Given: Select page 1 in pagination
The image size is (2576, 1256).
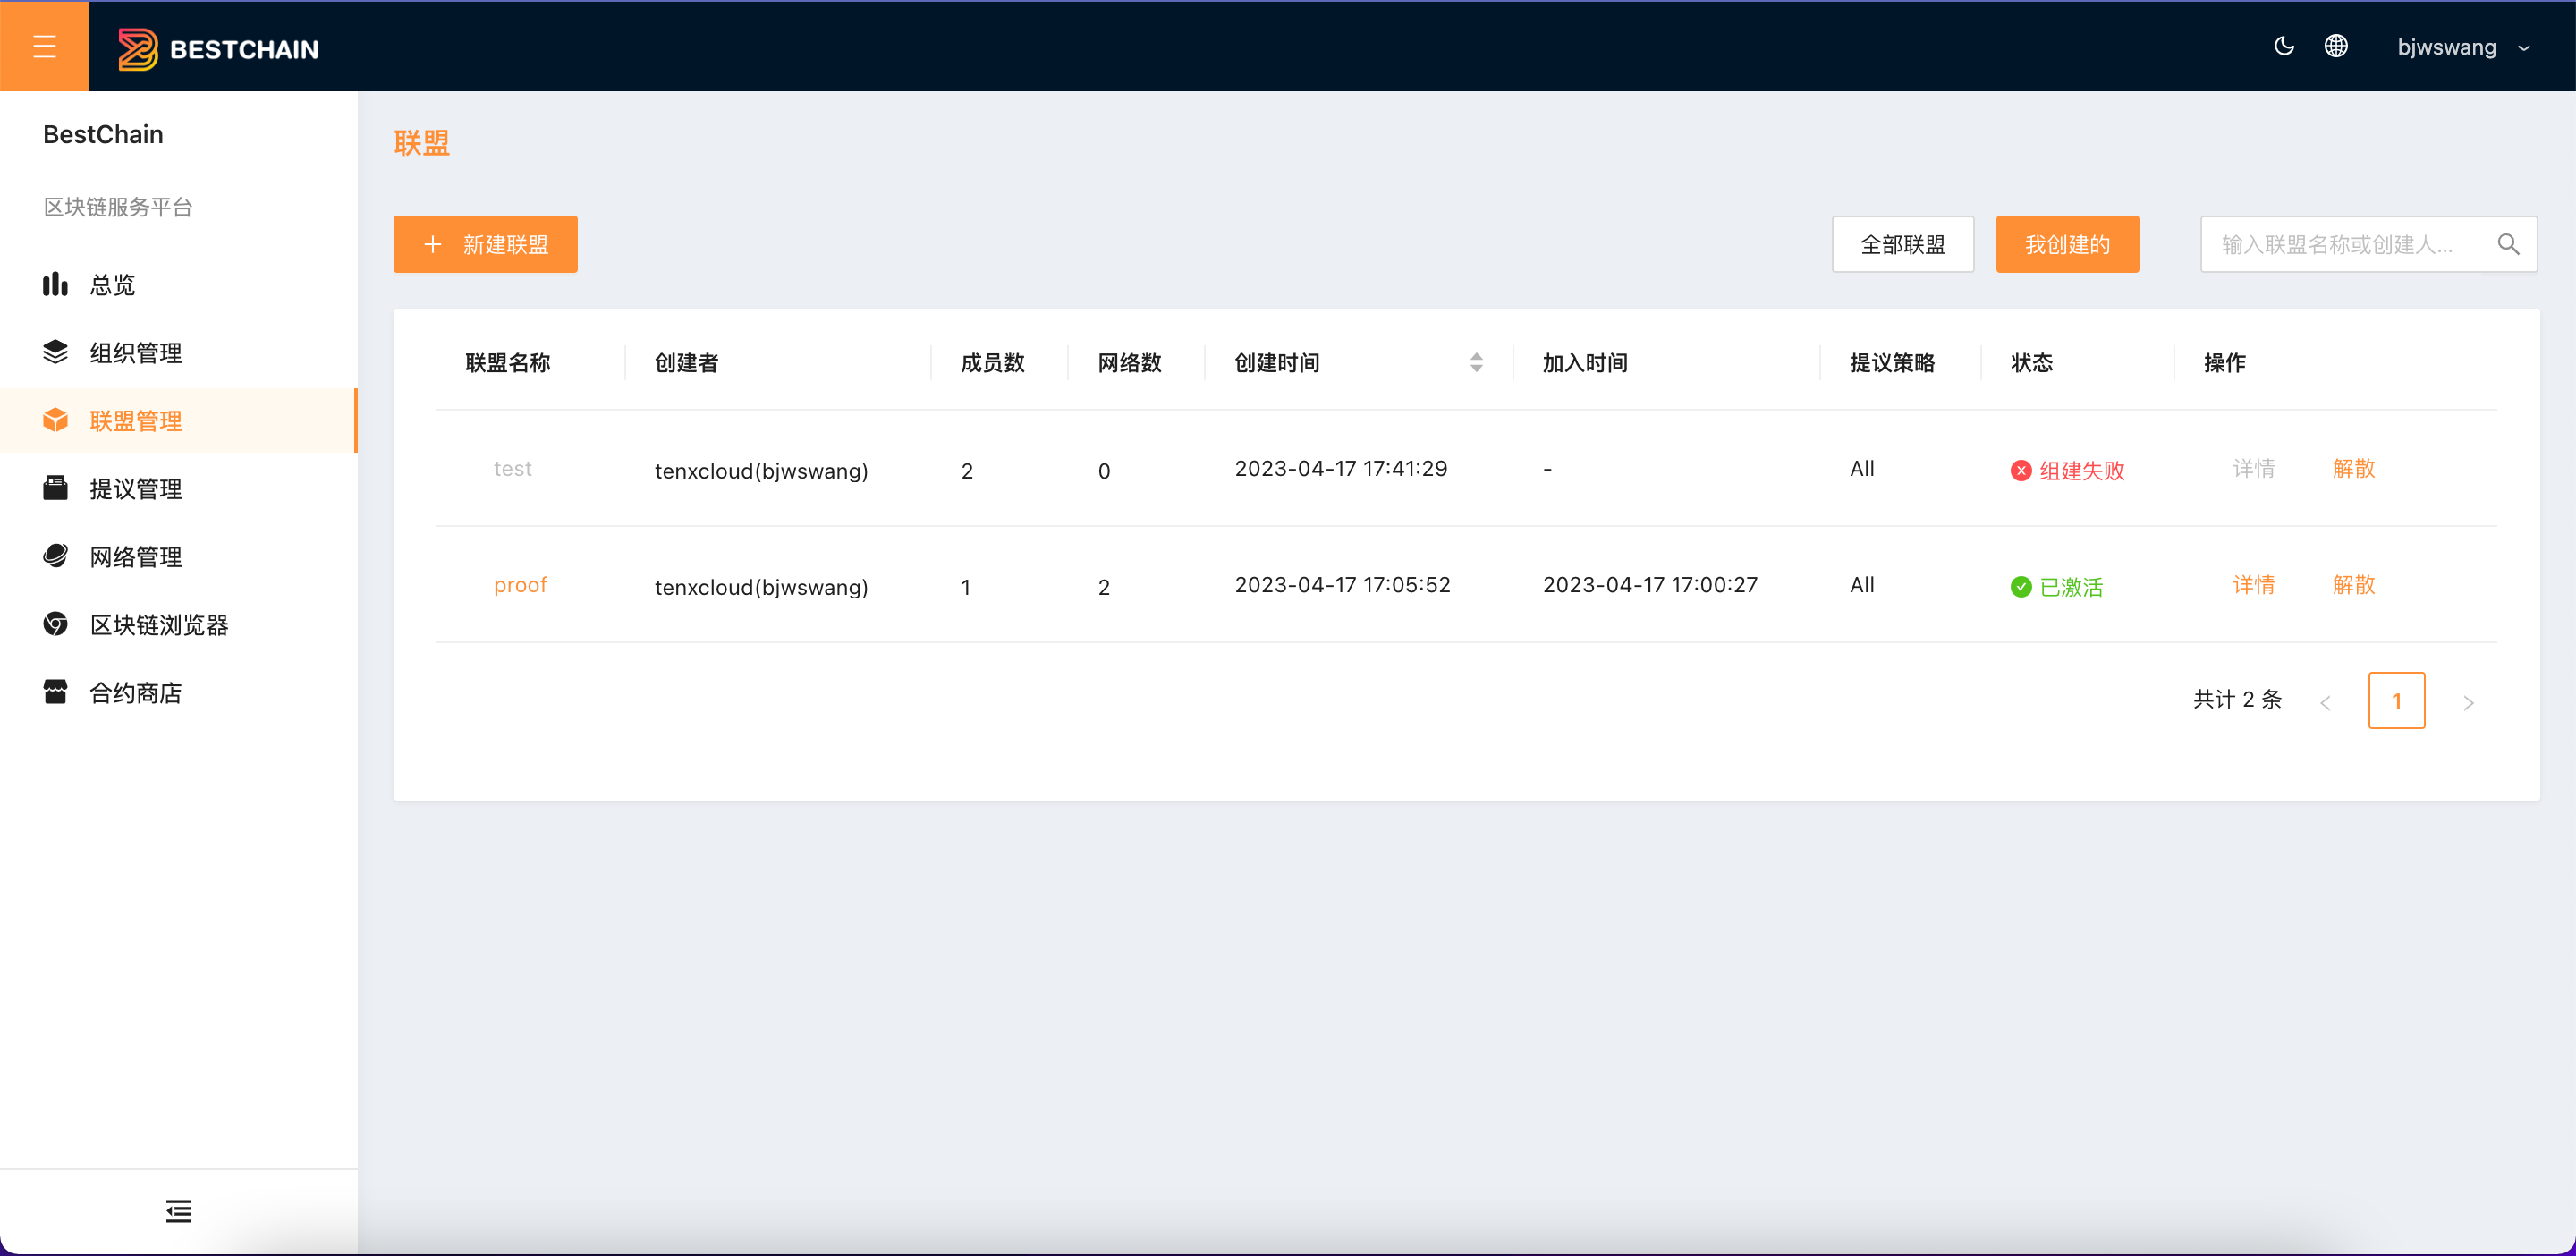Looking at the screenshot, I should pyautogui.click(x=2396, y=700).
